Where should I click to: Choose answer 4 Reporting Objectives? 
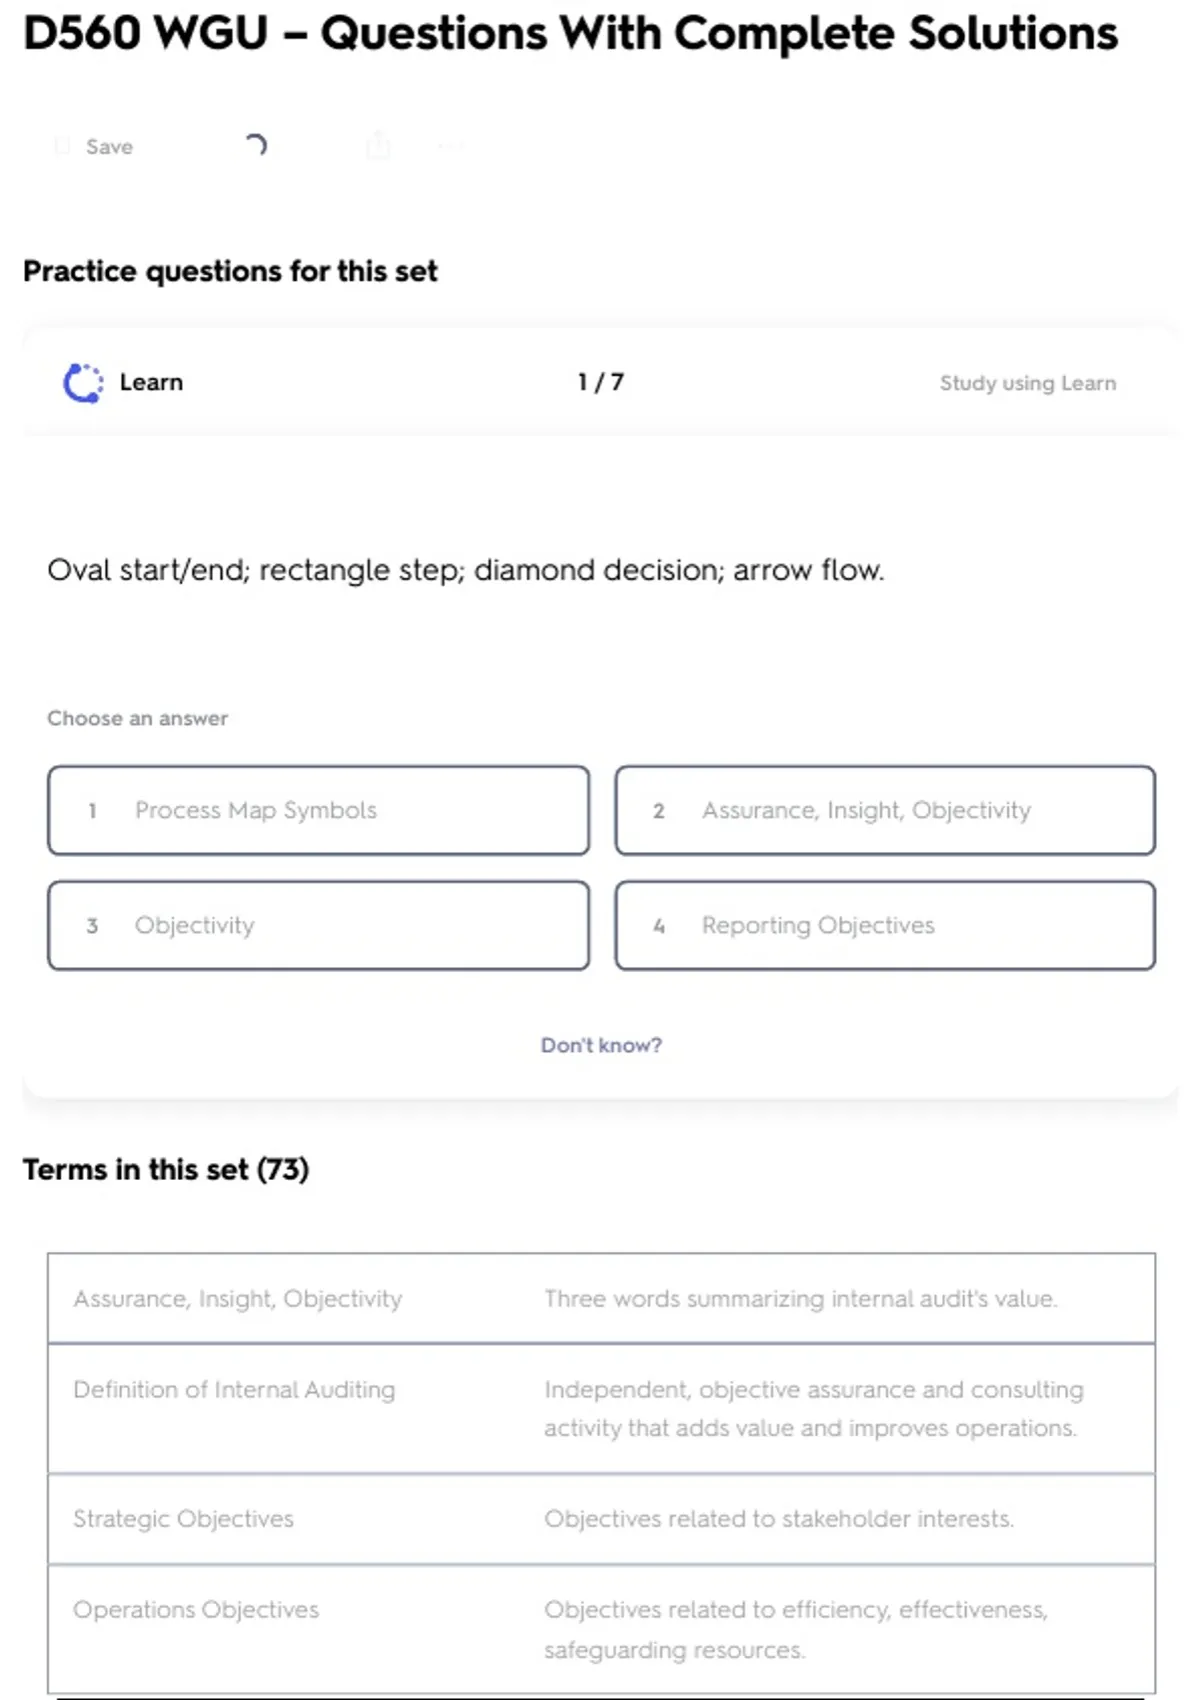tap(885, 926)
